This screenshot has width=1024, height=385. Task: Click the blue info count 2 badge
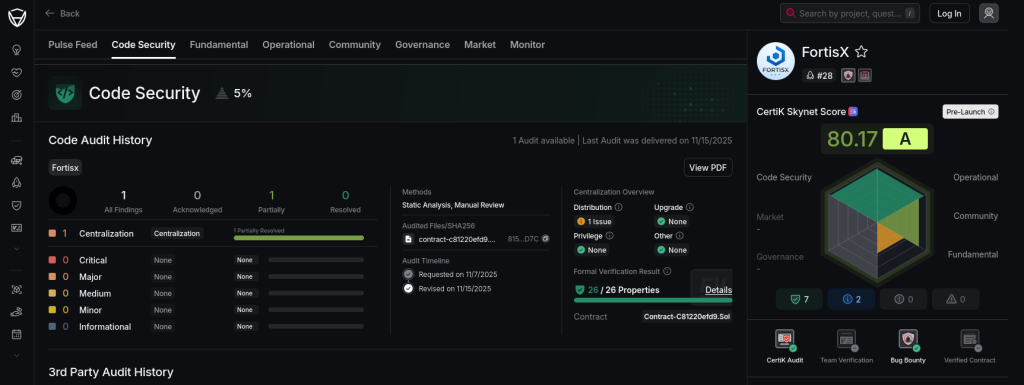click(x=851, y=299)
